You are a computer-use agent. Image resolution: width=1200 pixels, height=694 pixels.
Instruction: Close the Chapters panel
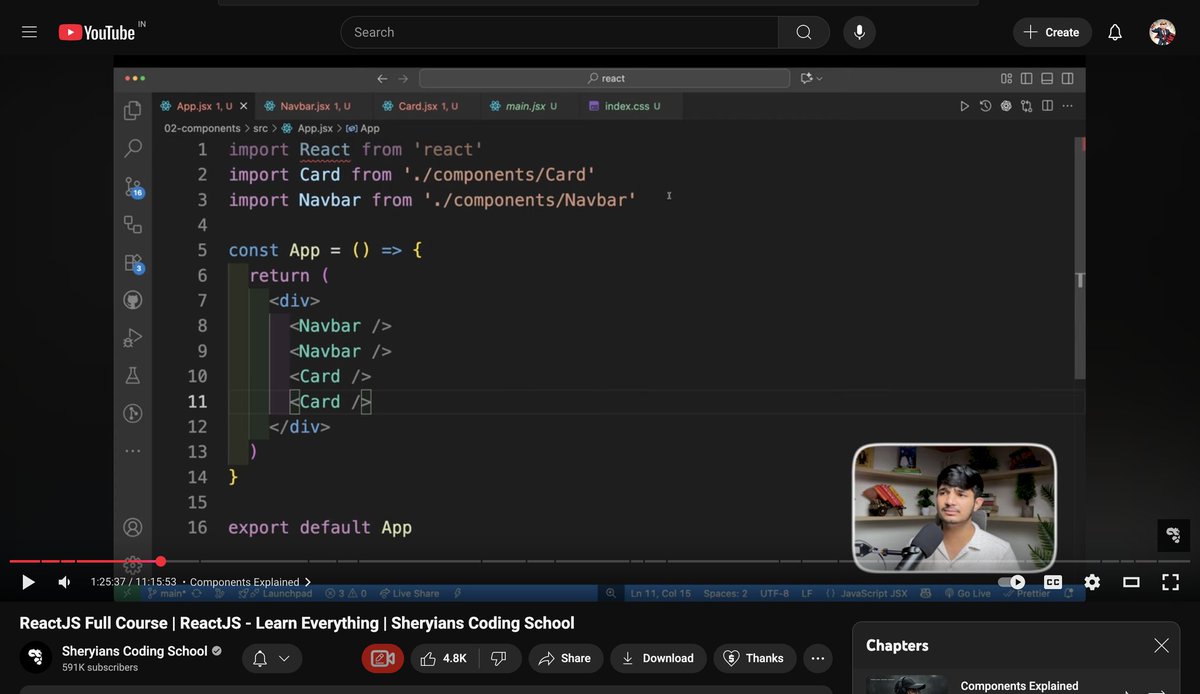pos(1161,646)
